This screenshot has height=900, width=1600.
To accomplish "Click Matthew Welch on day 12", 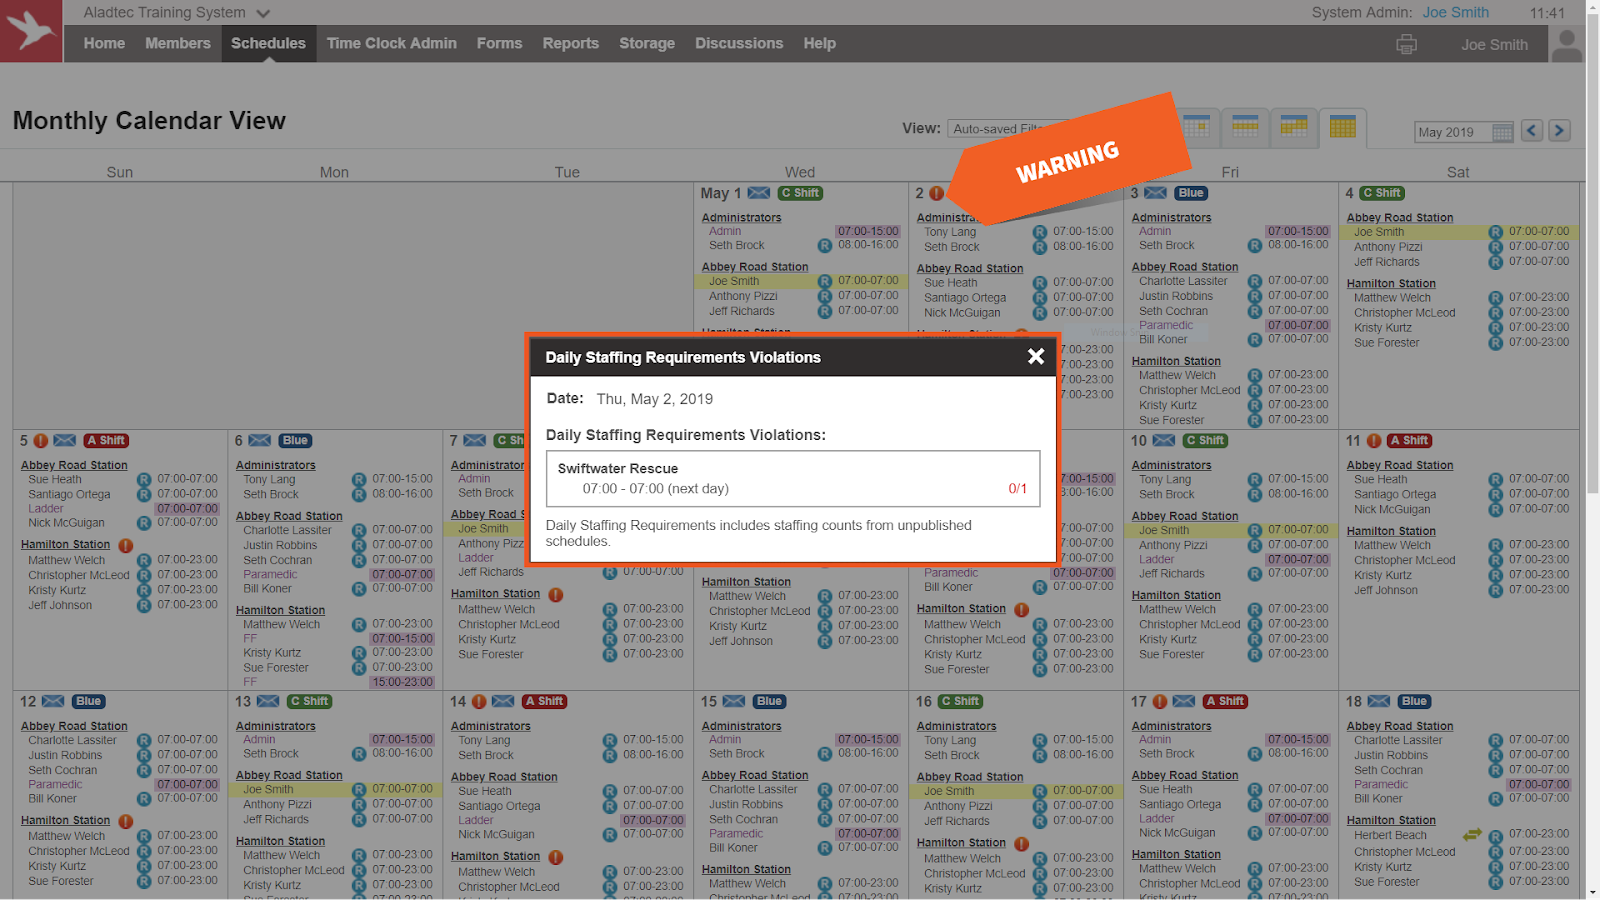I will [x=66, y=837].
